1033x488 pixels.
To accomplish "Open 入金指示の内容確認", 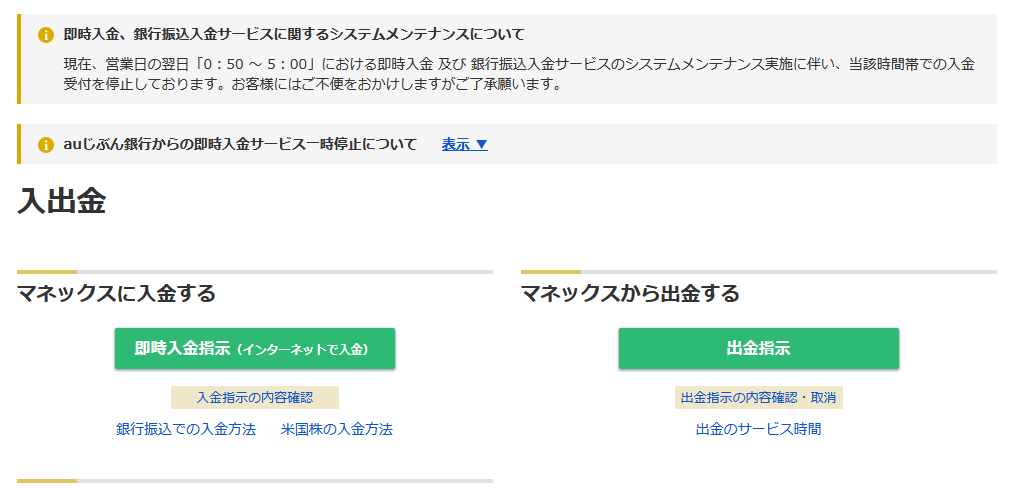I will [255, 398].
